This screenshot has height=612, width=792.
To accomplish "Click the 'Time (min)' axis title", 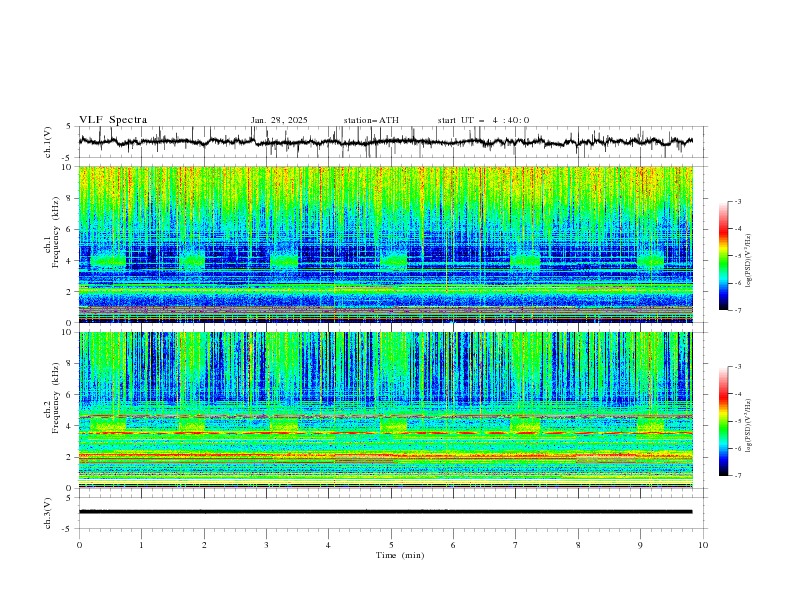I will [400, 555].
